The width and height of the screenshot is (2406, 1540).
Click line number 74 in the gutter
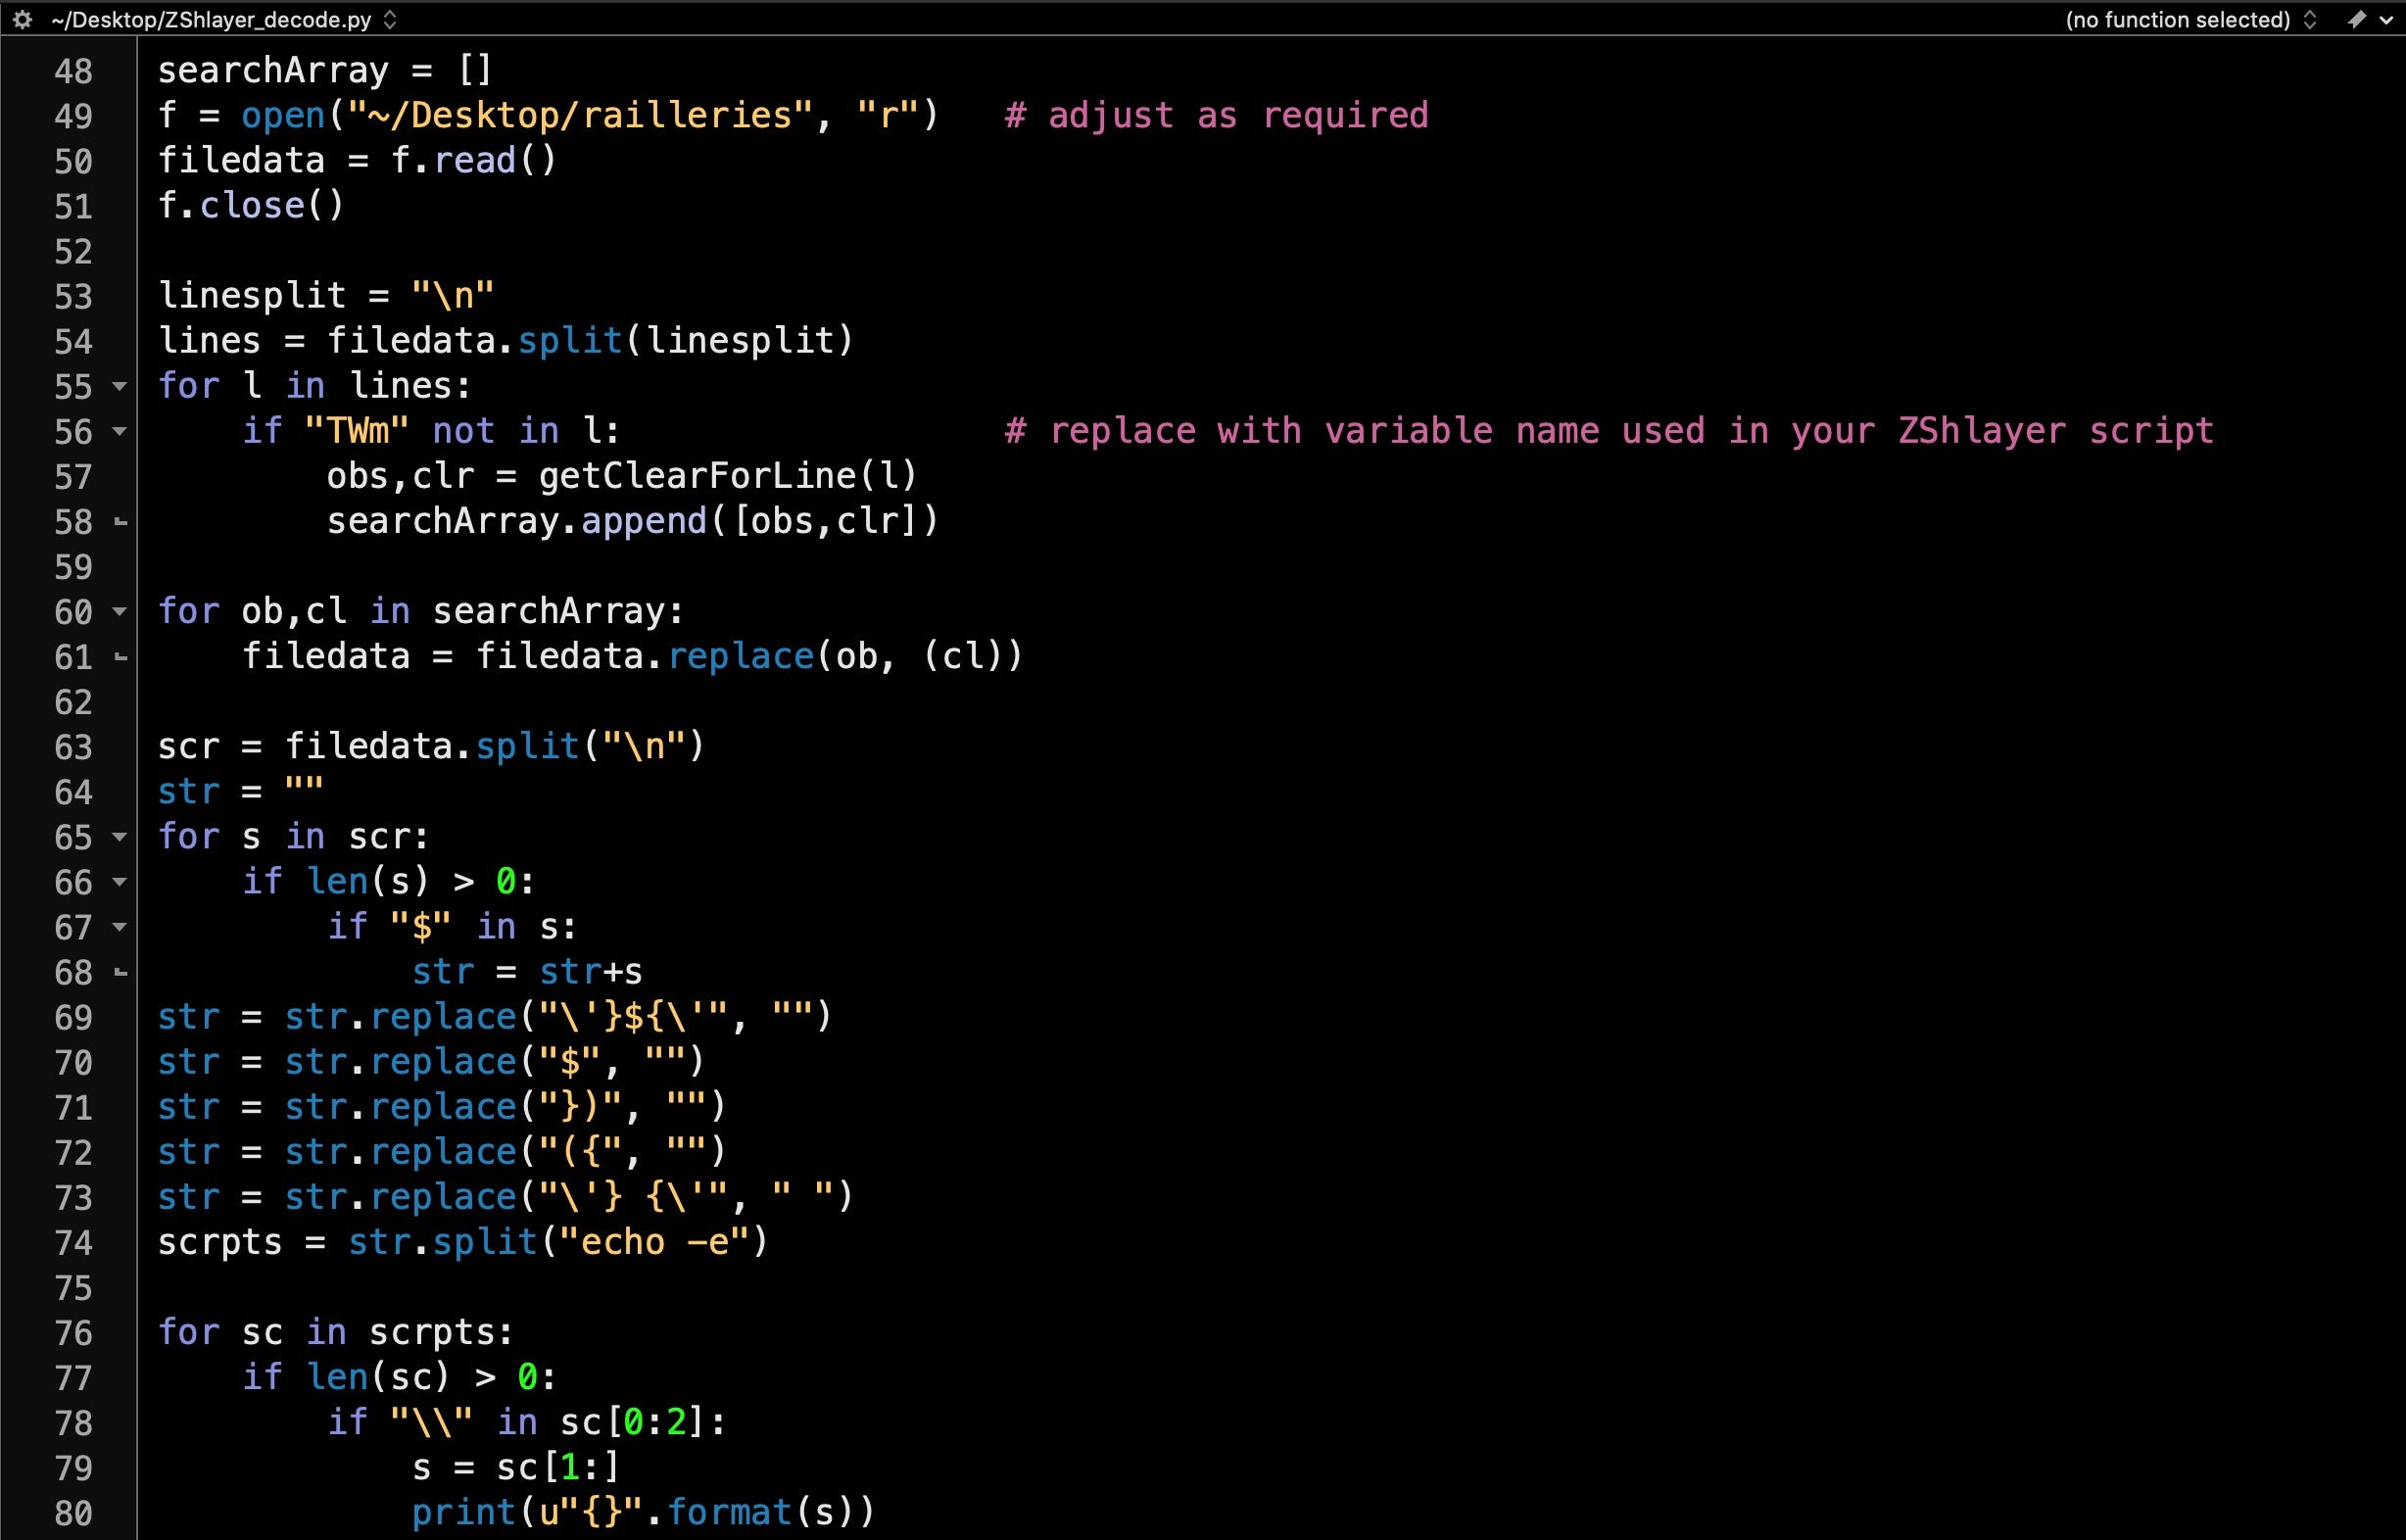click(x=73, y=1243)
